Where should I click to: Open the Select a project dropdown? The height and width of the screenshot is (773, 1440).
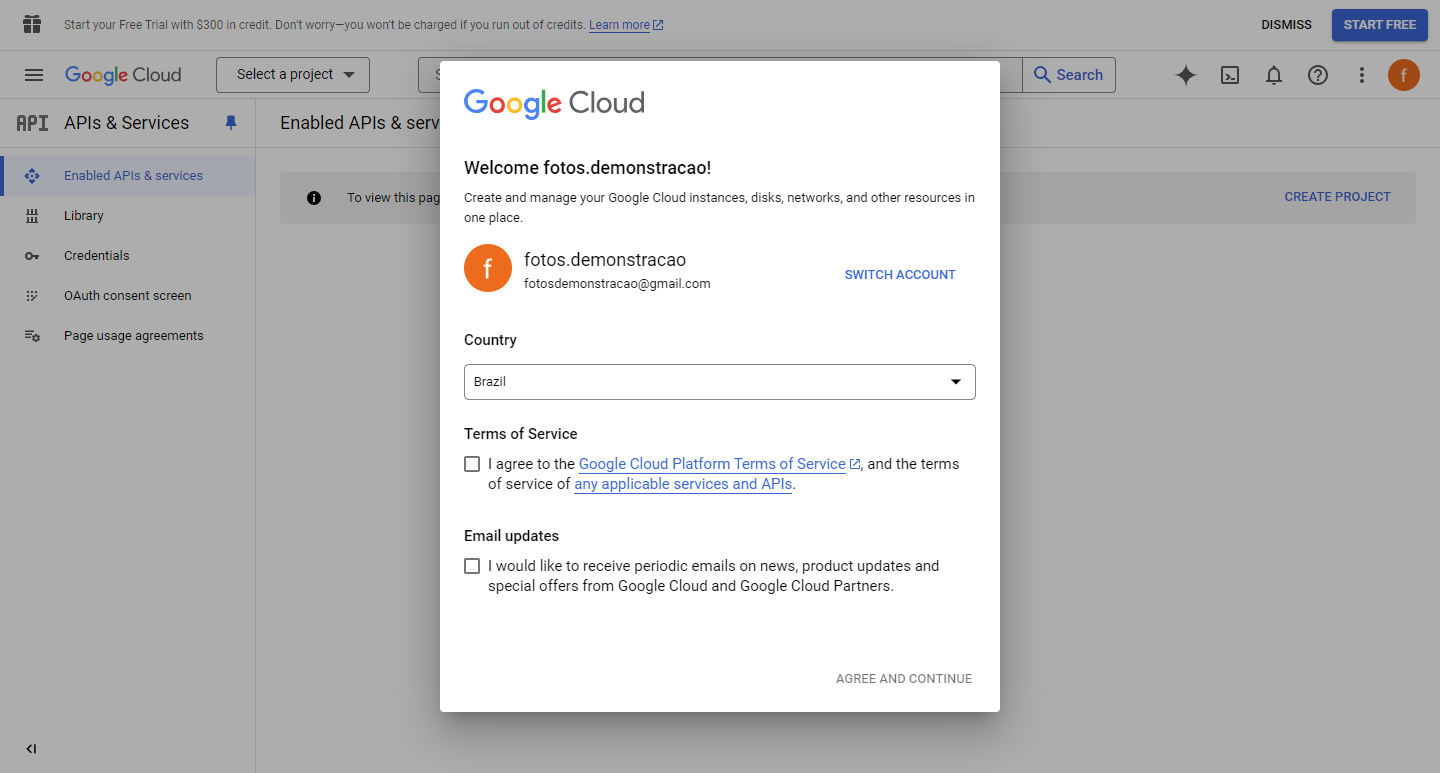[x=293, y=75]
